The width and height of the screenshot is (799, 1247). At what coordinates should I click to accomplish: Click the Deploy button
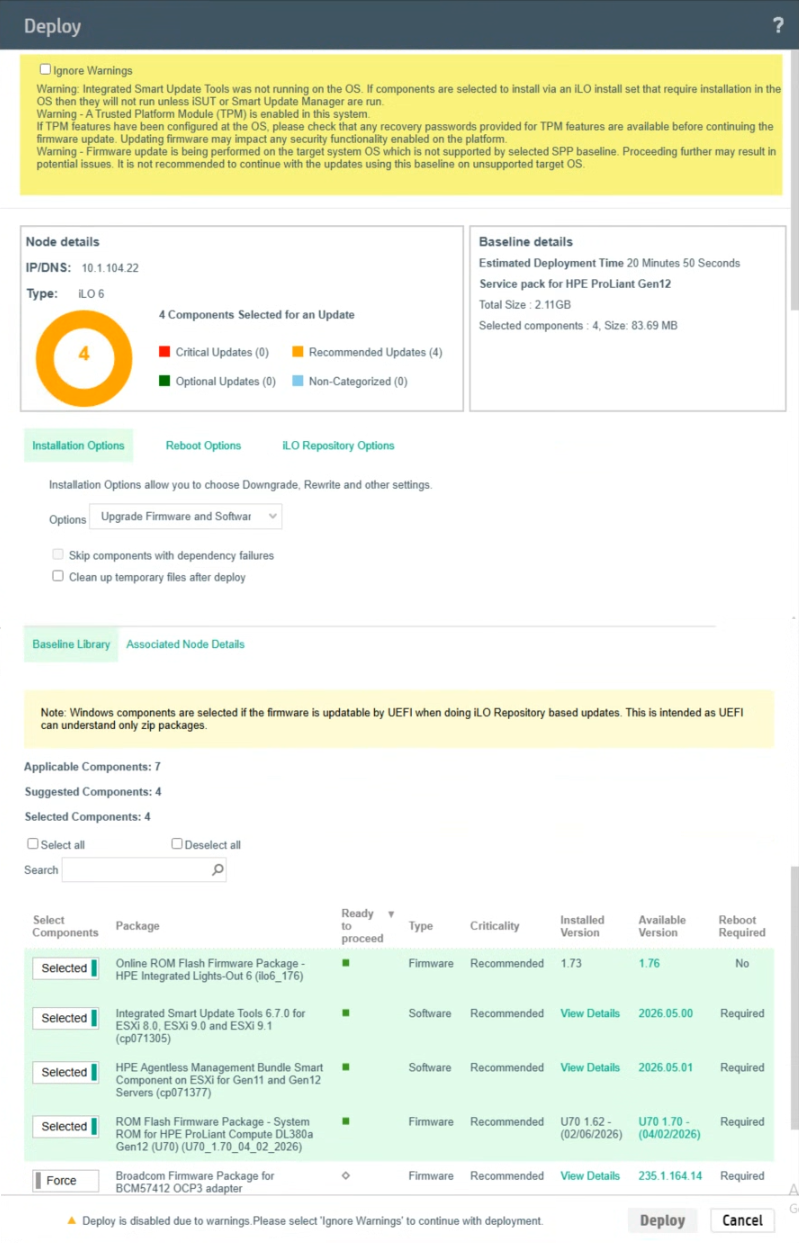click(x=662, y=1220)
